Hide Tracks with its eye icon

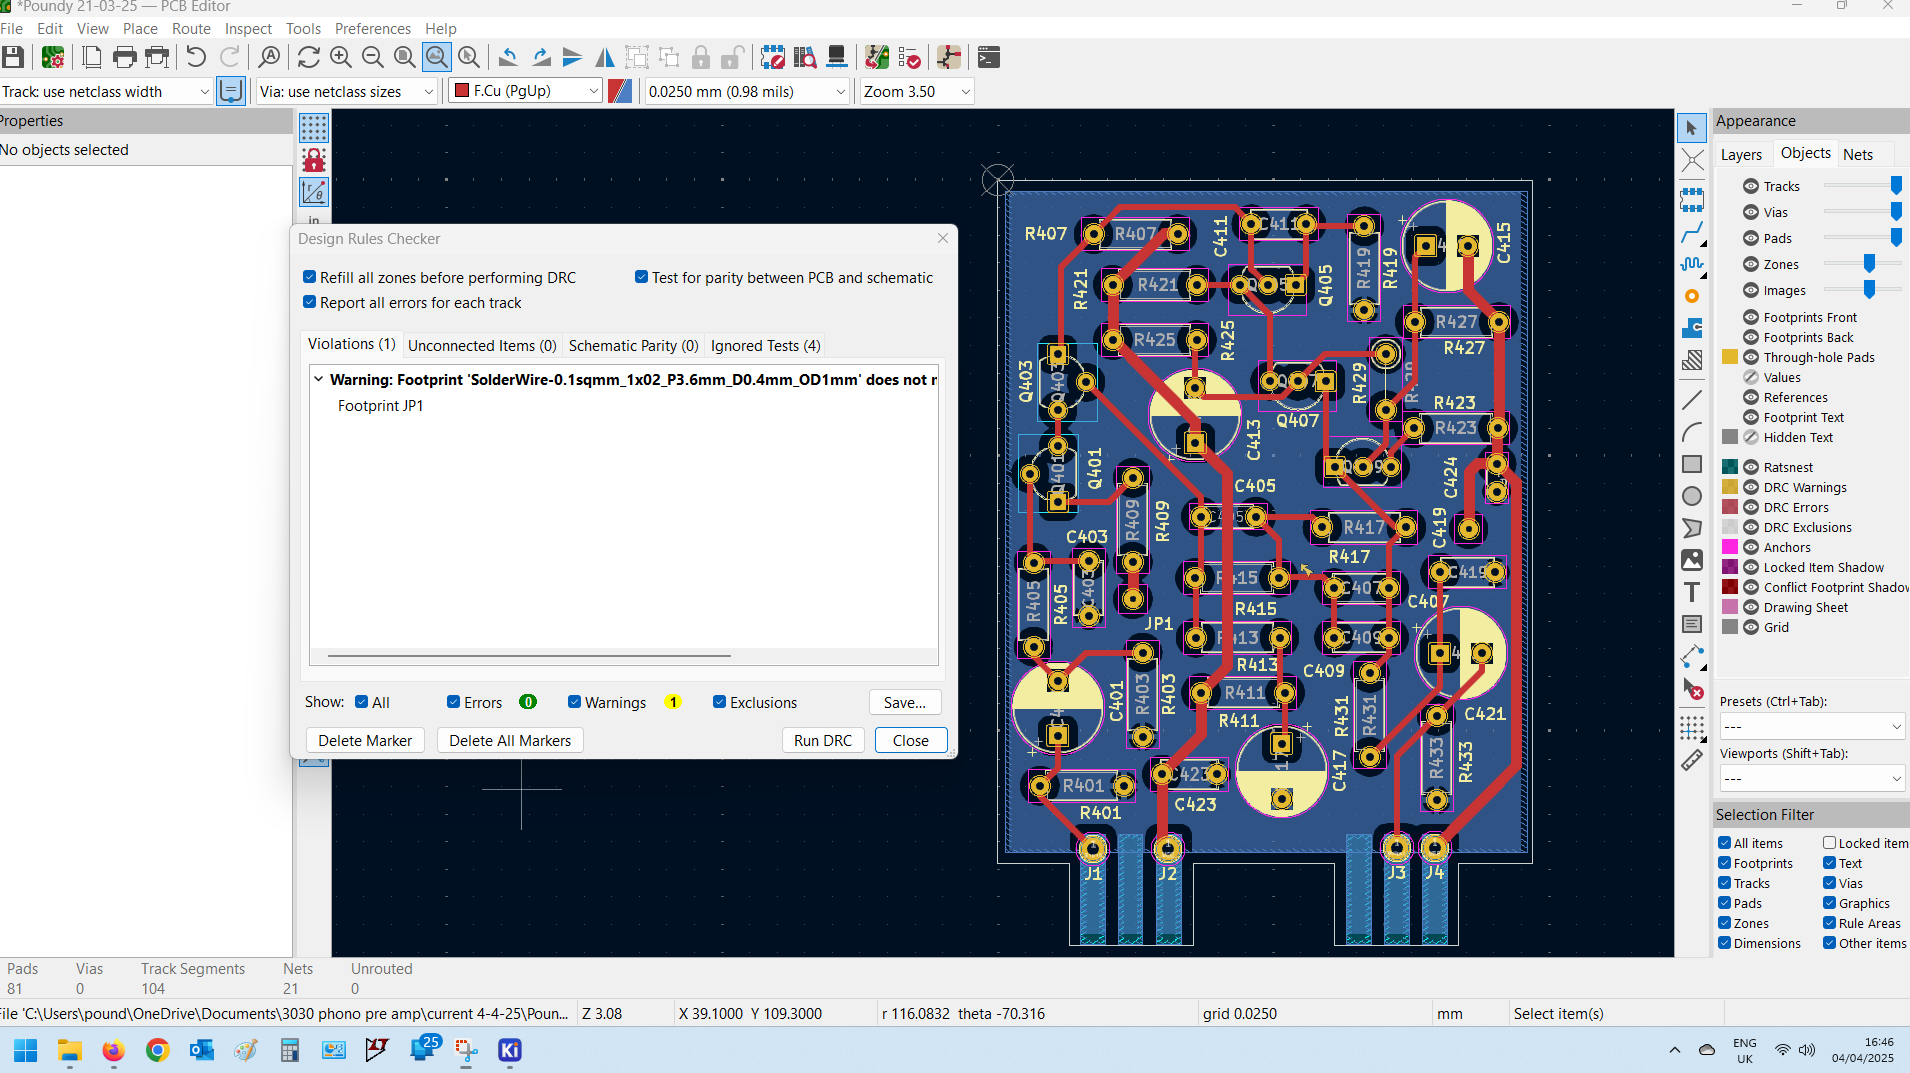[1751, 186]
